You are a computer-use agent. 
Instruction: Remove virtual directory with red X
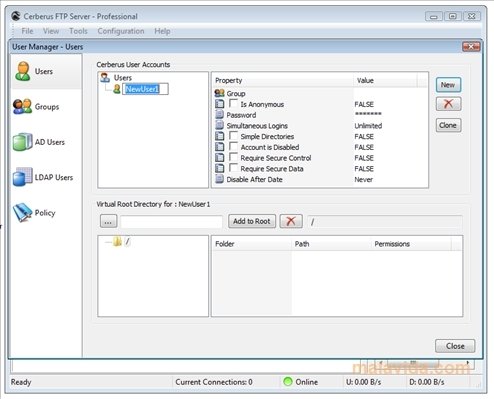pos(291,221)
